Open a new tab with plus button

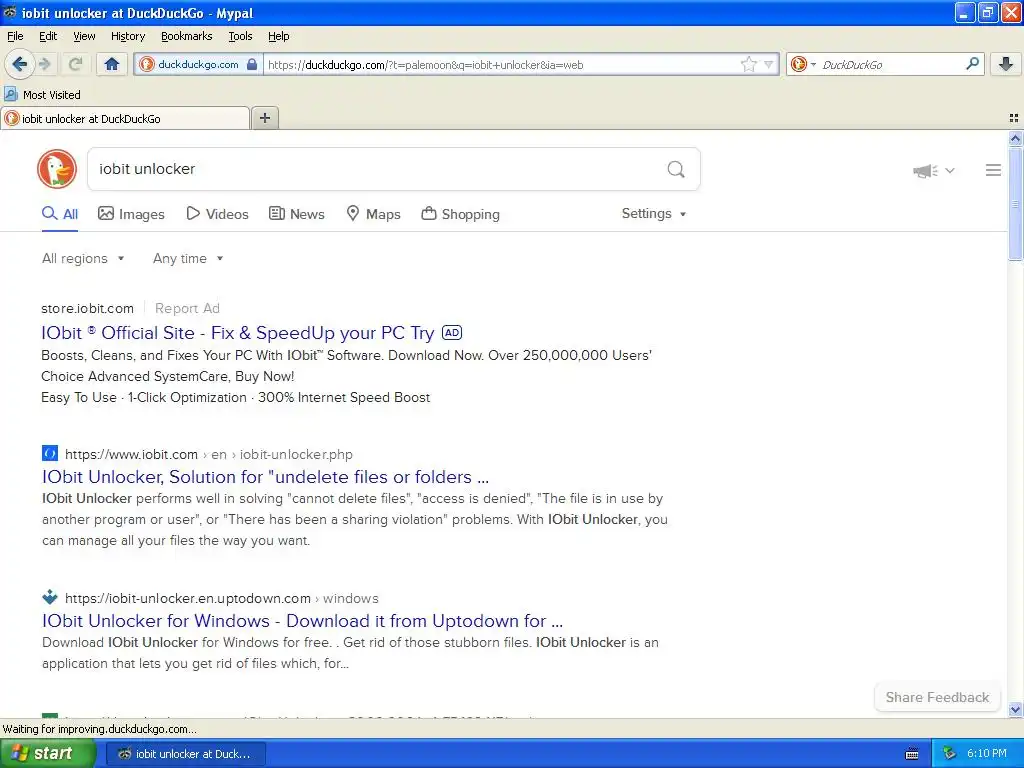pos(264,118)
